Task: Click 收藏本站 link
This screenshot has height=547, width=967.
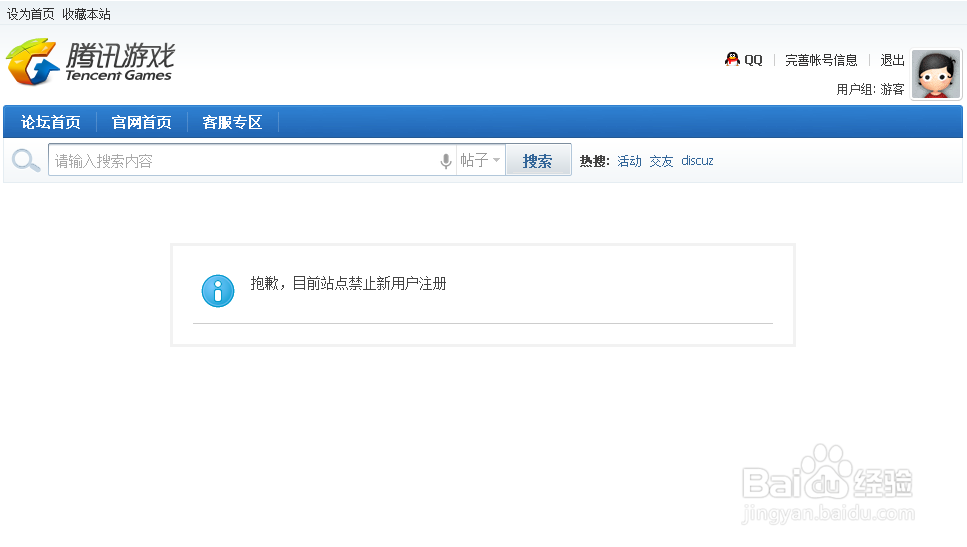Action: point(86,14)
